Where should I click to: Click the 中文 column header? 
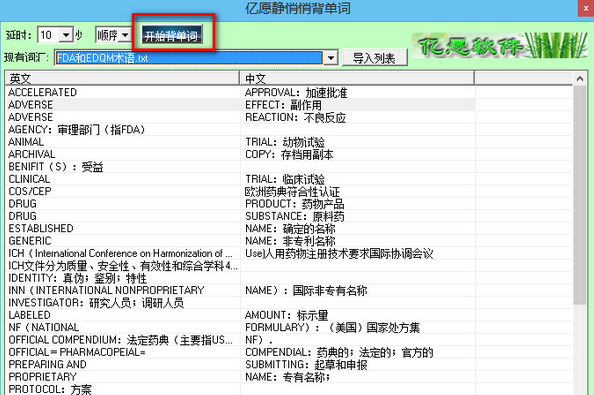(357, 78)
